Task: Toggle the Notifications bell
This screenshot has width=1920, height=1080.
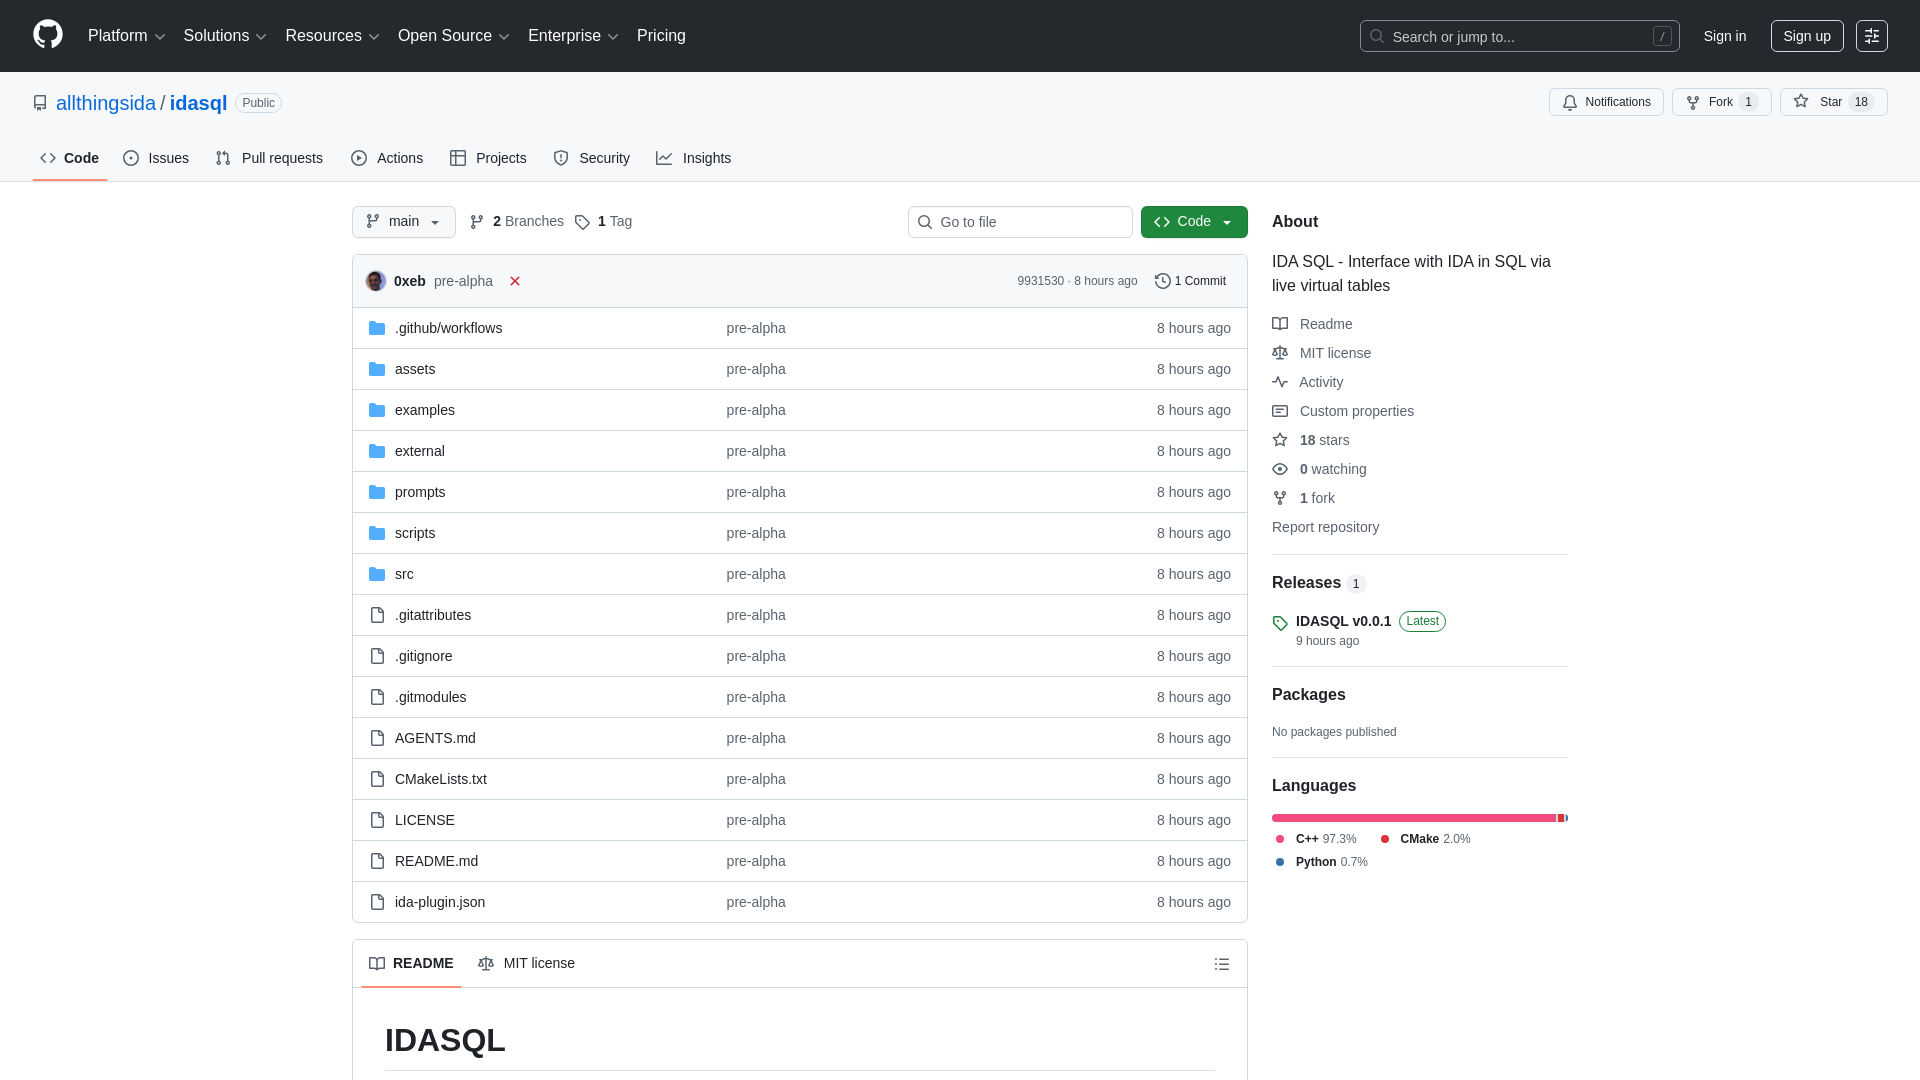Action: [1569, 102]
